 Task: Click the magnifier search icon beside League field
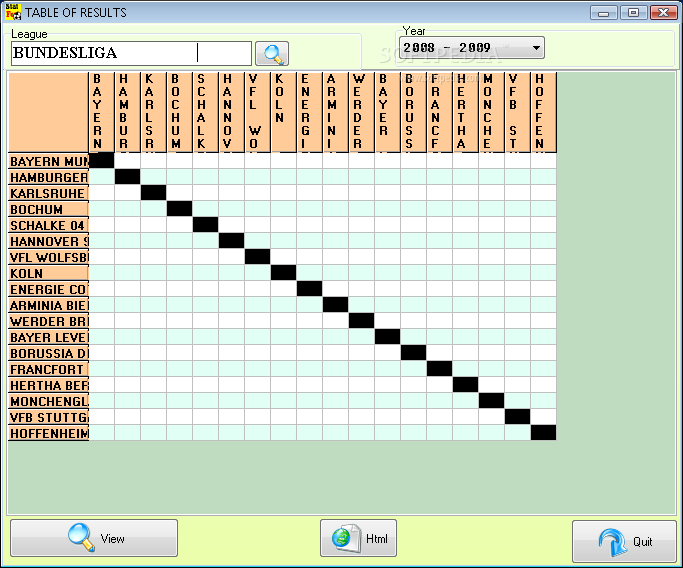(272, 54)
